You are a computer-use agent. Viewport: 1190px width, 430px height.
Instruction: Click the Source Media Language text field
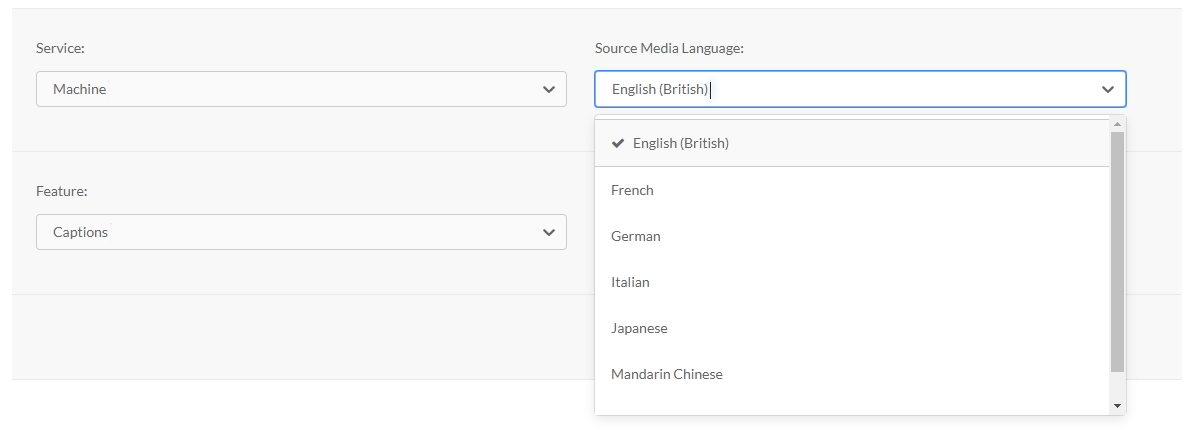tap(840, 89)
